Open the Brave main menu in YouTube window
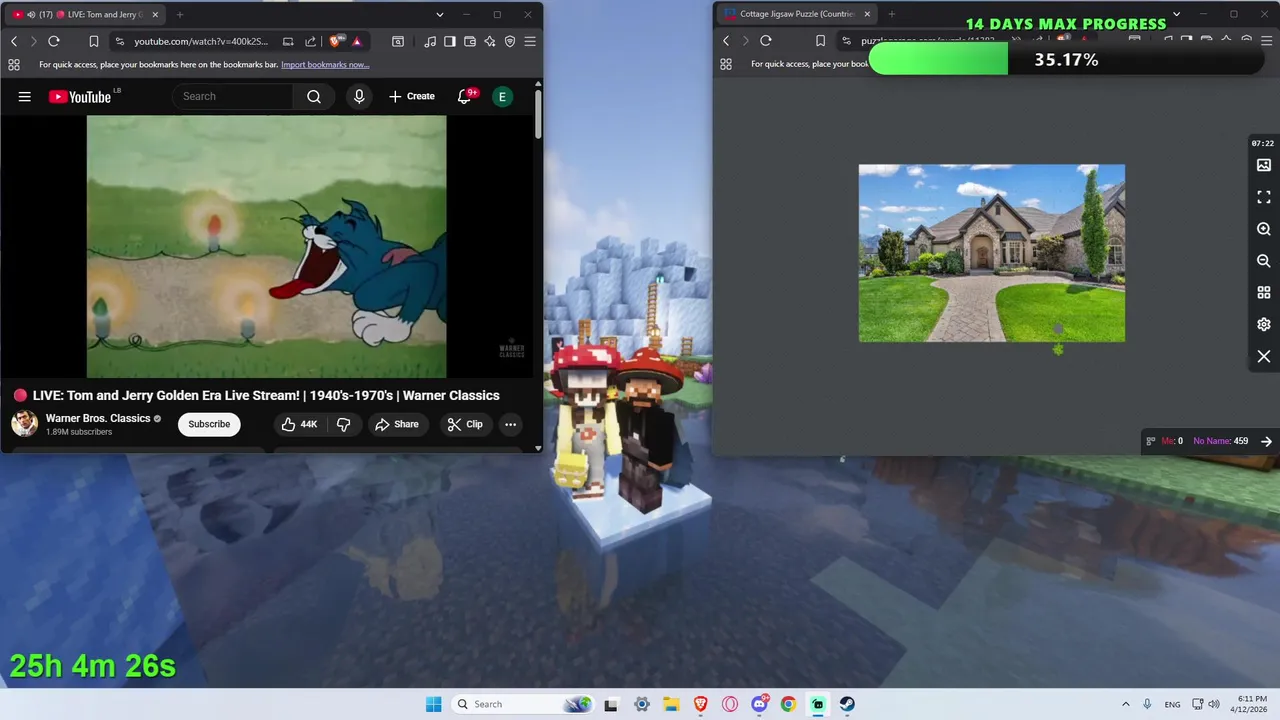This screenshot has height=720, width=1280. pyautogui.click(x=530, y=41)
